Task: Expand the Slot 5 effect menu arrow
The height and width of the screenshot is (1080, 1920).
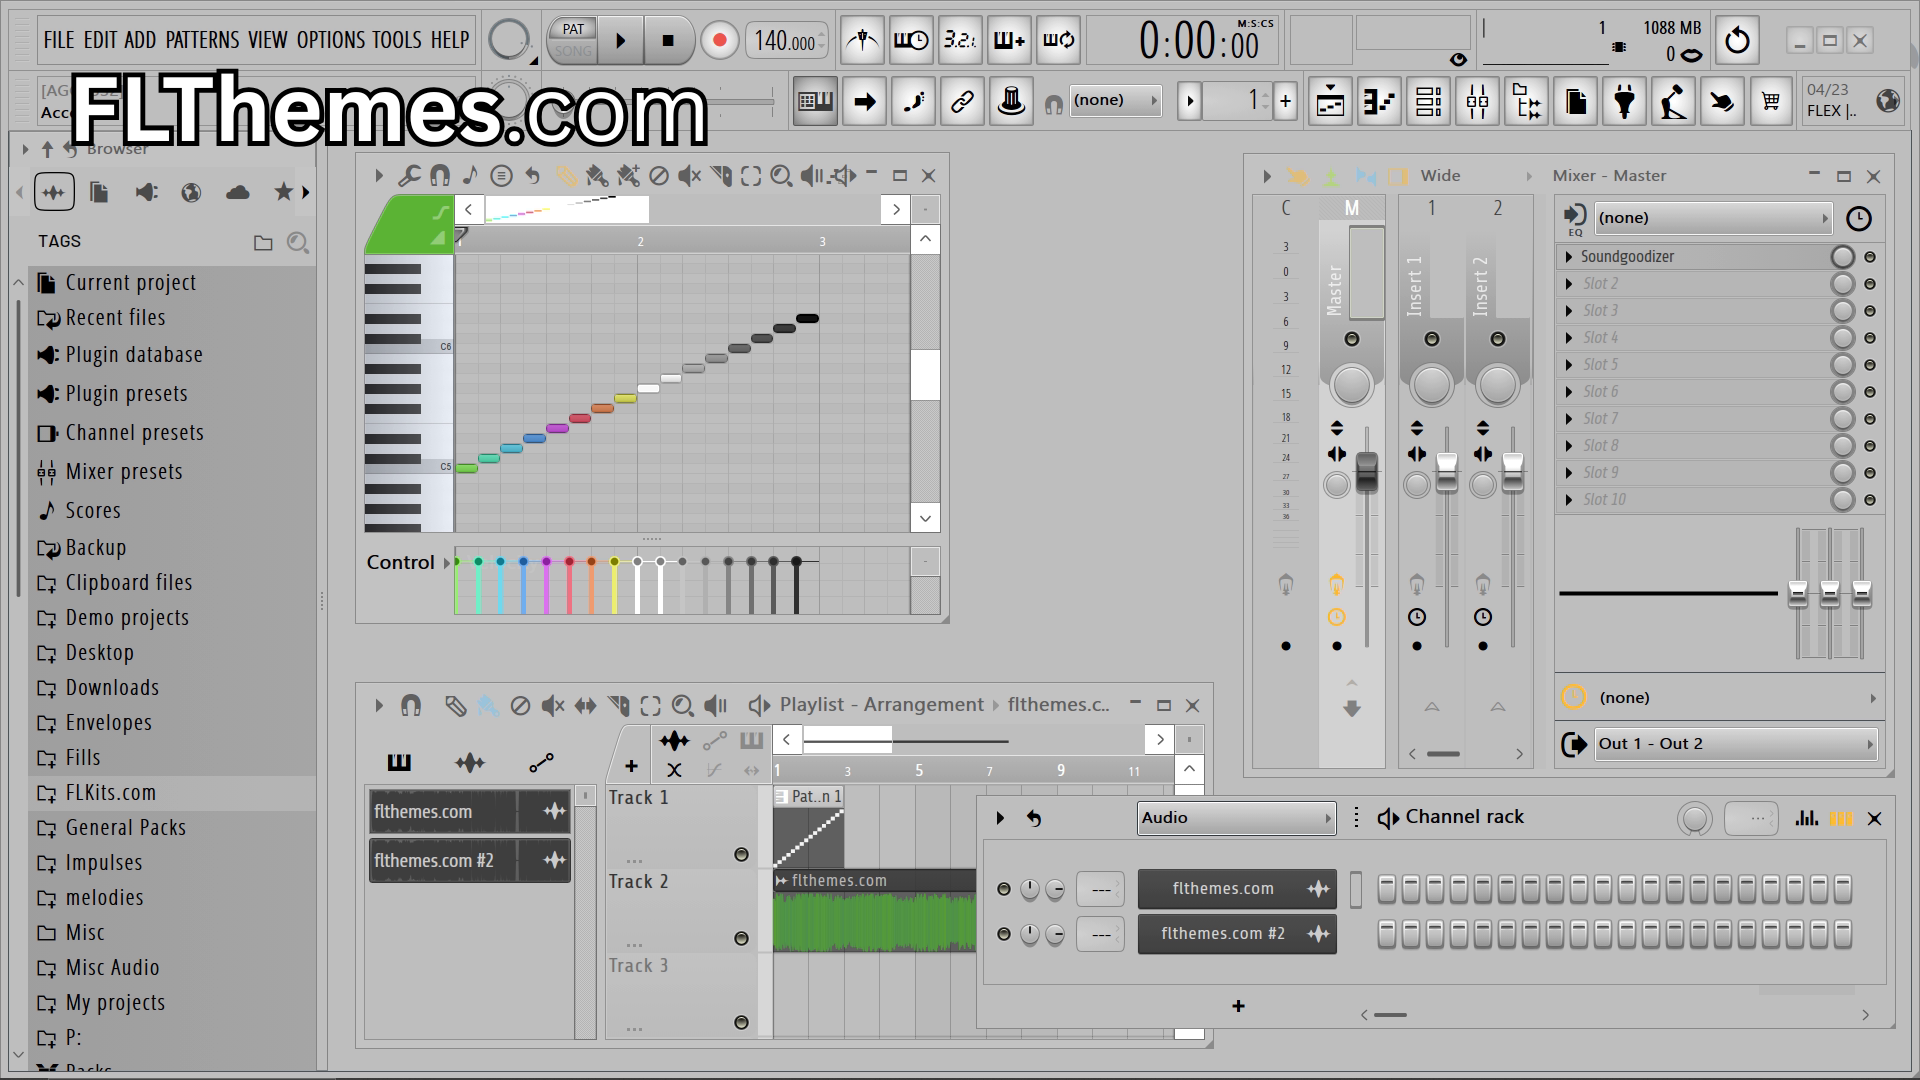Action: click(1569, 365)
